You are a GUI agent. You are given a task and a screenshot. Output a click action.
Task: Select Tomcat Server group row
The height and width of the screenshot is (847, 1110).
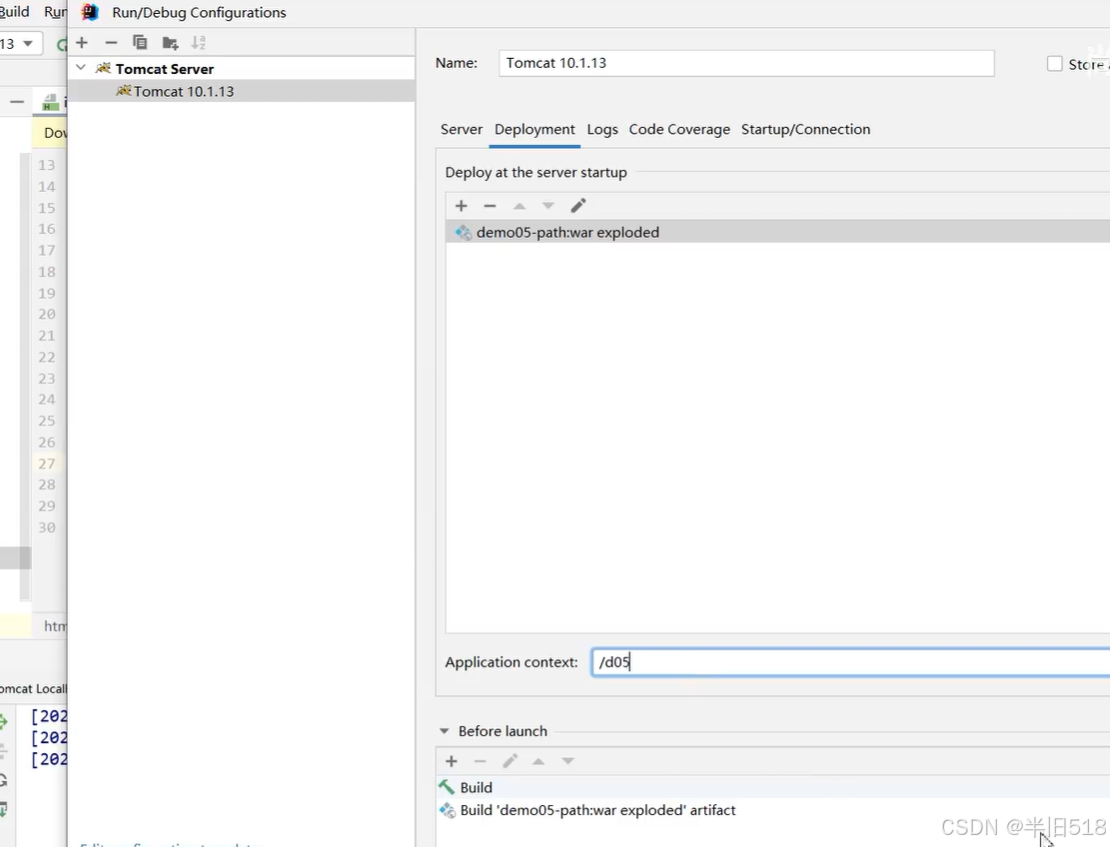click(241, 69)
